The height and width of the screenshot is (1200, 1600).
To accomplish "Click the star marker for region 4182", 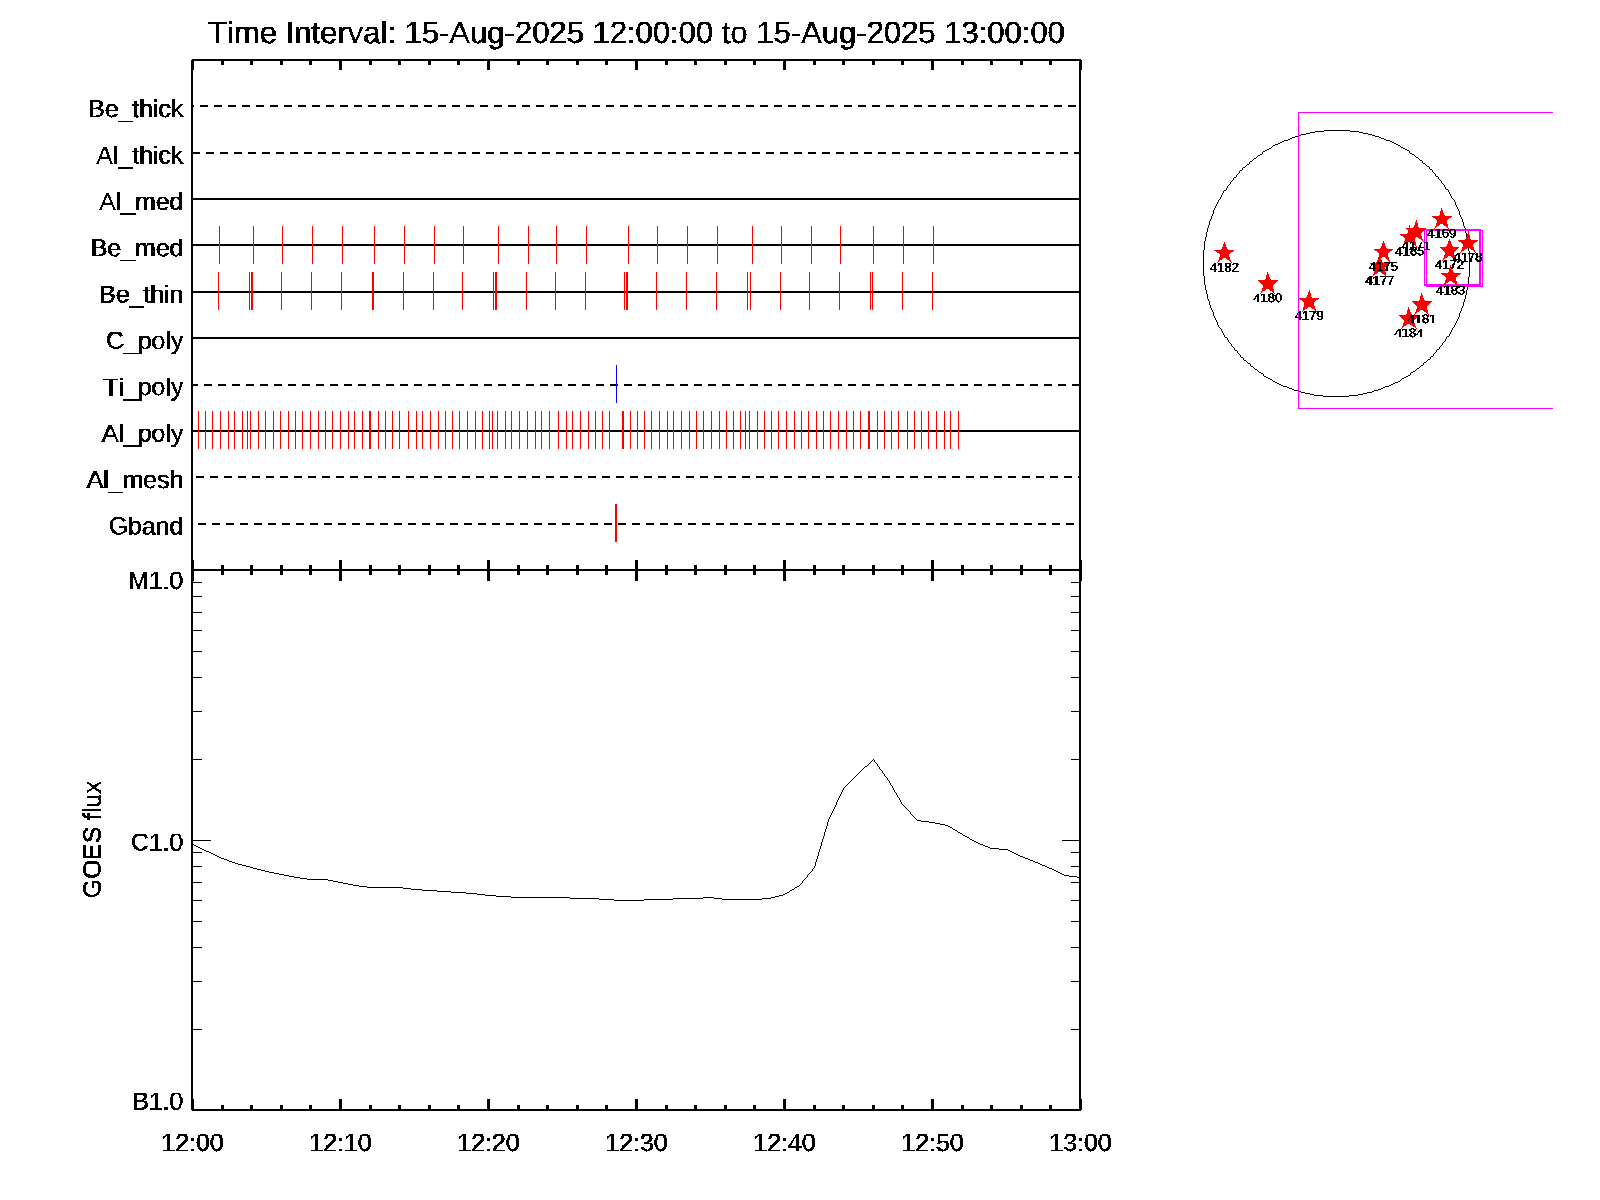I will tap(1224, 253).
